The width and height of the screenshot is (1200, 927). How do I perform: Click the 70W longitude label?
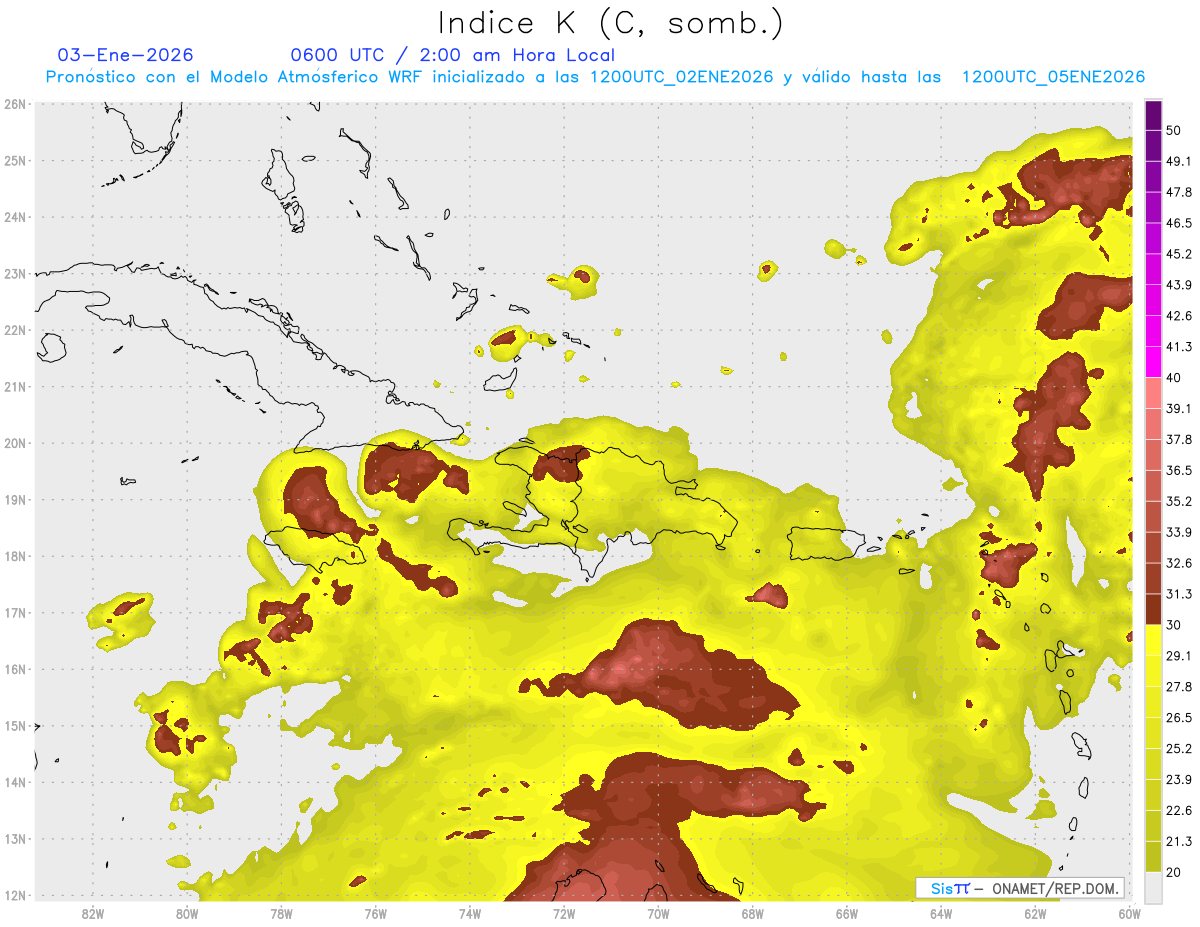point(658,913)
